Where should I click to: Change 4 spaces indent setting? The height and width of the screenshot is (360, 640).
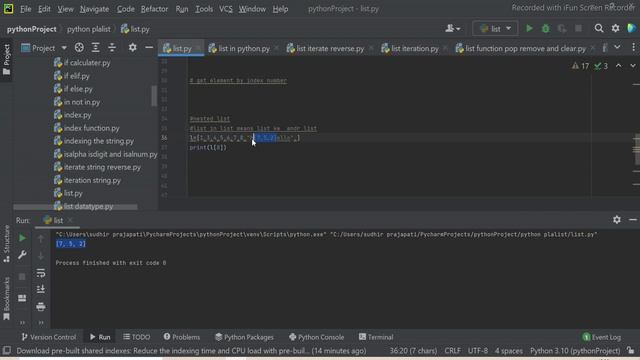[509, 351]
